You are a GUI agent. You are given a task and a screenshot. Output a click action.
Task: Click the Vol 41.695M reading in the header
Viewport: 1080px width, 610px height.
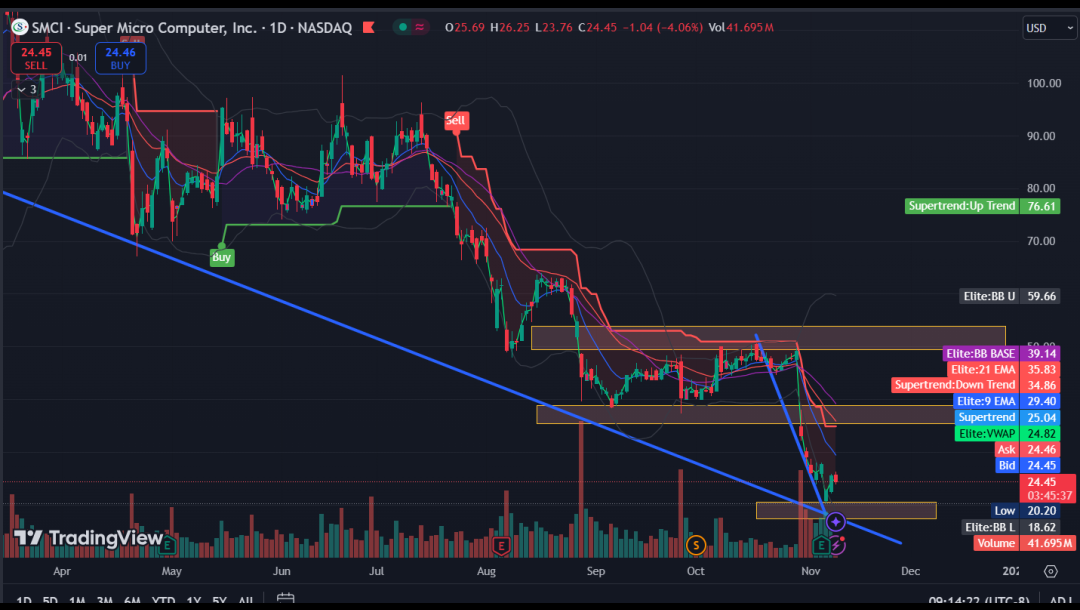(741, 28)
